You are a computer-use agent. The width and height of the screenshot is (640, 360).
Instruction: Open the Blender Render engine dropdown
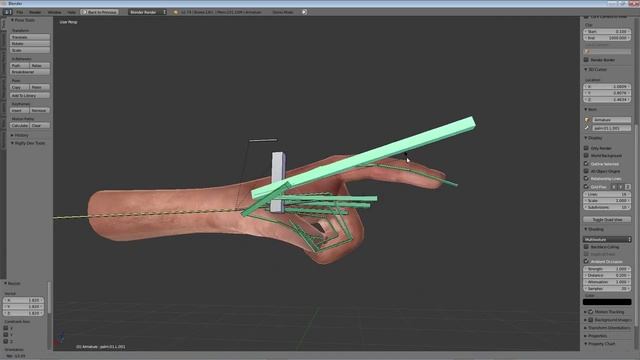pos(147,12)
